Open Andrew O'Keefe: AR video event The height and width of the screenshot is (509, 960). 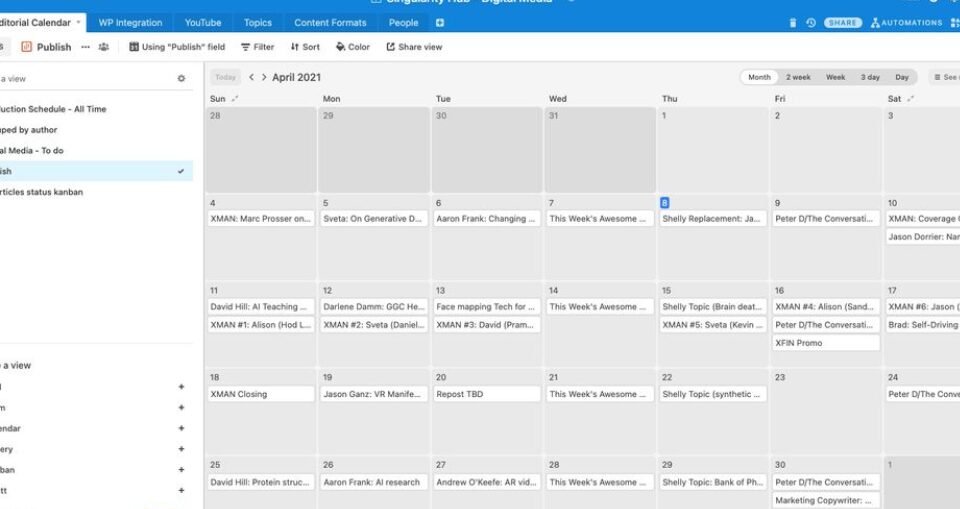coord(487,483)
